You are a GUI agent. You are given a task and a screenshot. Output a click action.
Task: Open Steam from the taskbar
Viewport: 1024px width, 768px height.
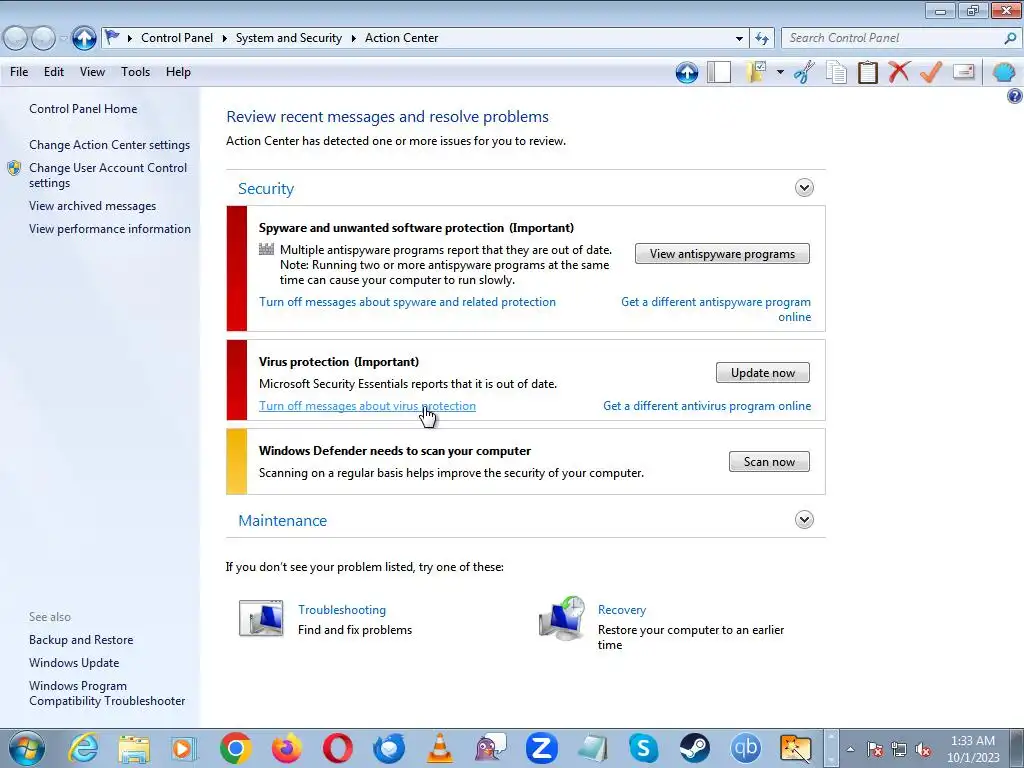(694, 748)
